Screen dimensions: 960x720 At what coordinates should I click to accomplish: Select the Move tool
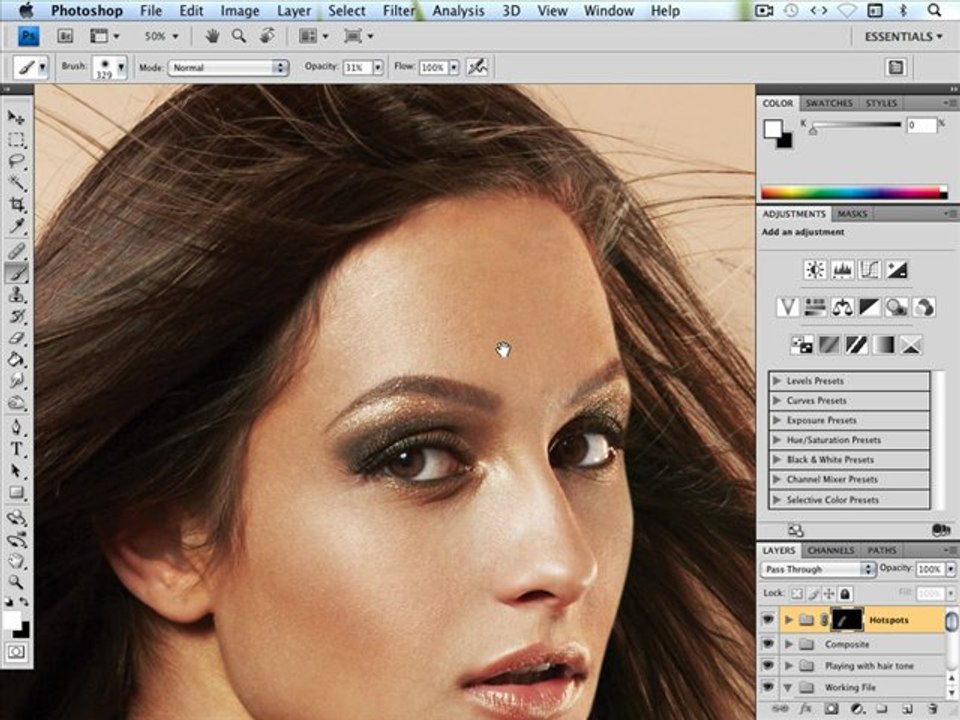[16, 118]
